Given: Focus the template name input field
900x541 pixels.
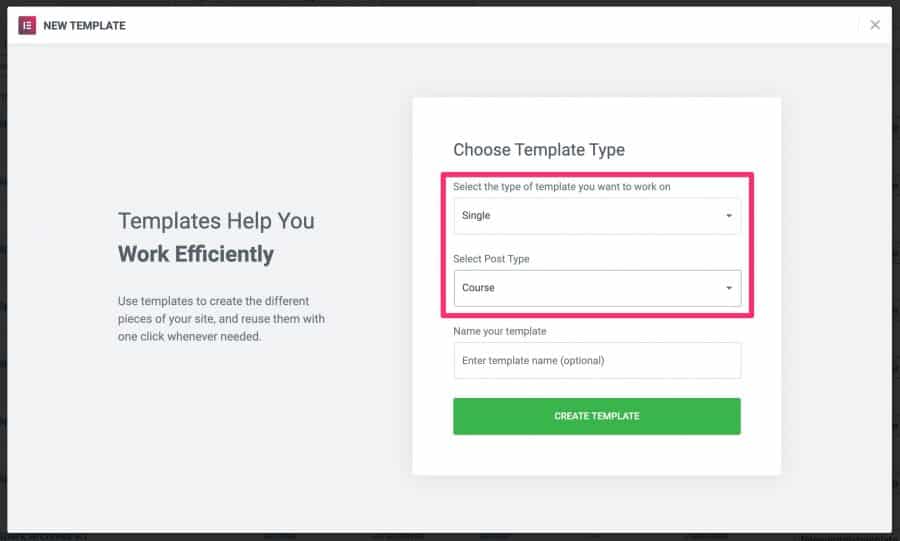Looking at the screenshot, I should tap(596, 360).
